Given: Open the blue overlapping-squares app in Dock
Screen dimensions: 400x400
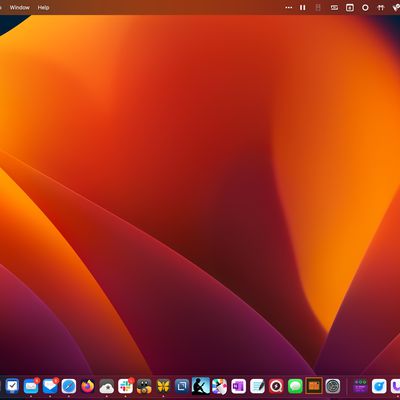Looking at the screenshot, I should (x=182, y=386).
